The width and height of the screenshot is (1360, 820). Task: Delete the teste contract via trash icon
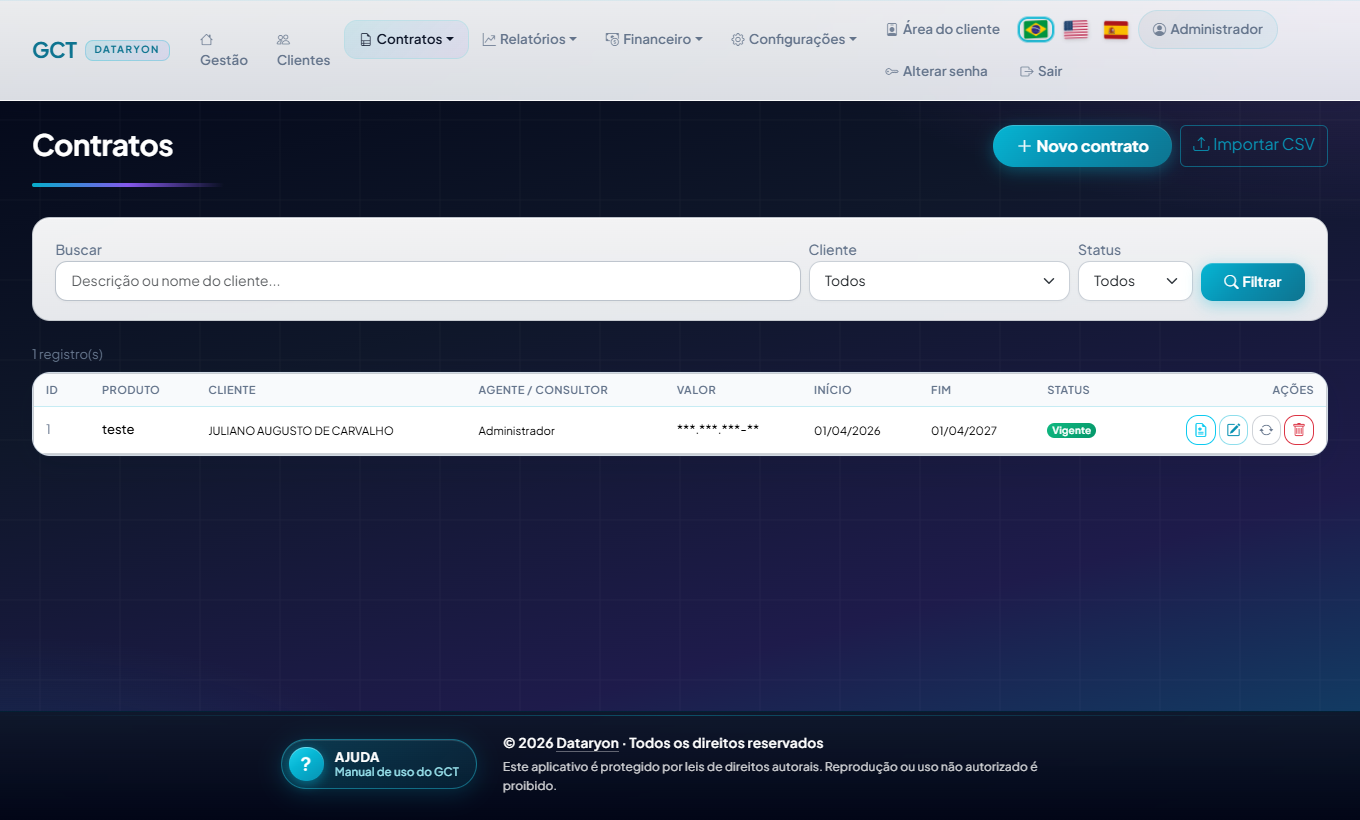click(x=1299, y=430)
